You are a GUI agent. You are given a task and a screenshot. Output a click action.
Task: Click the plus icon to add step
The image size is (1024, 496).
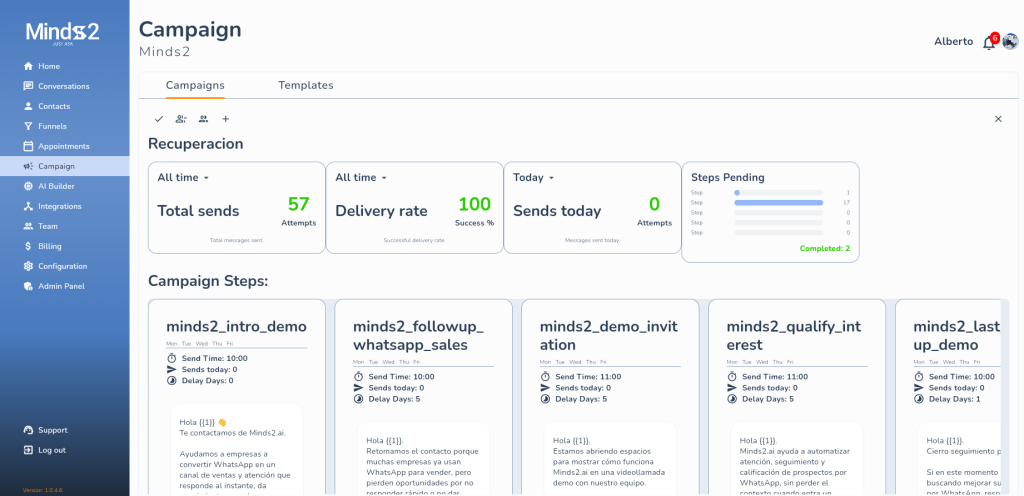tap(225, 119)
